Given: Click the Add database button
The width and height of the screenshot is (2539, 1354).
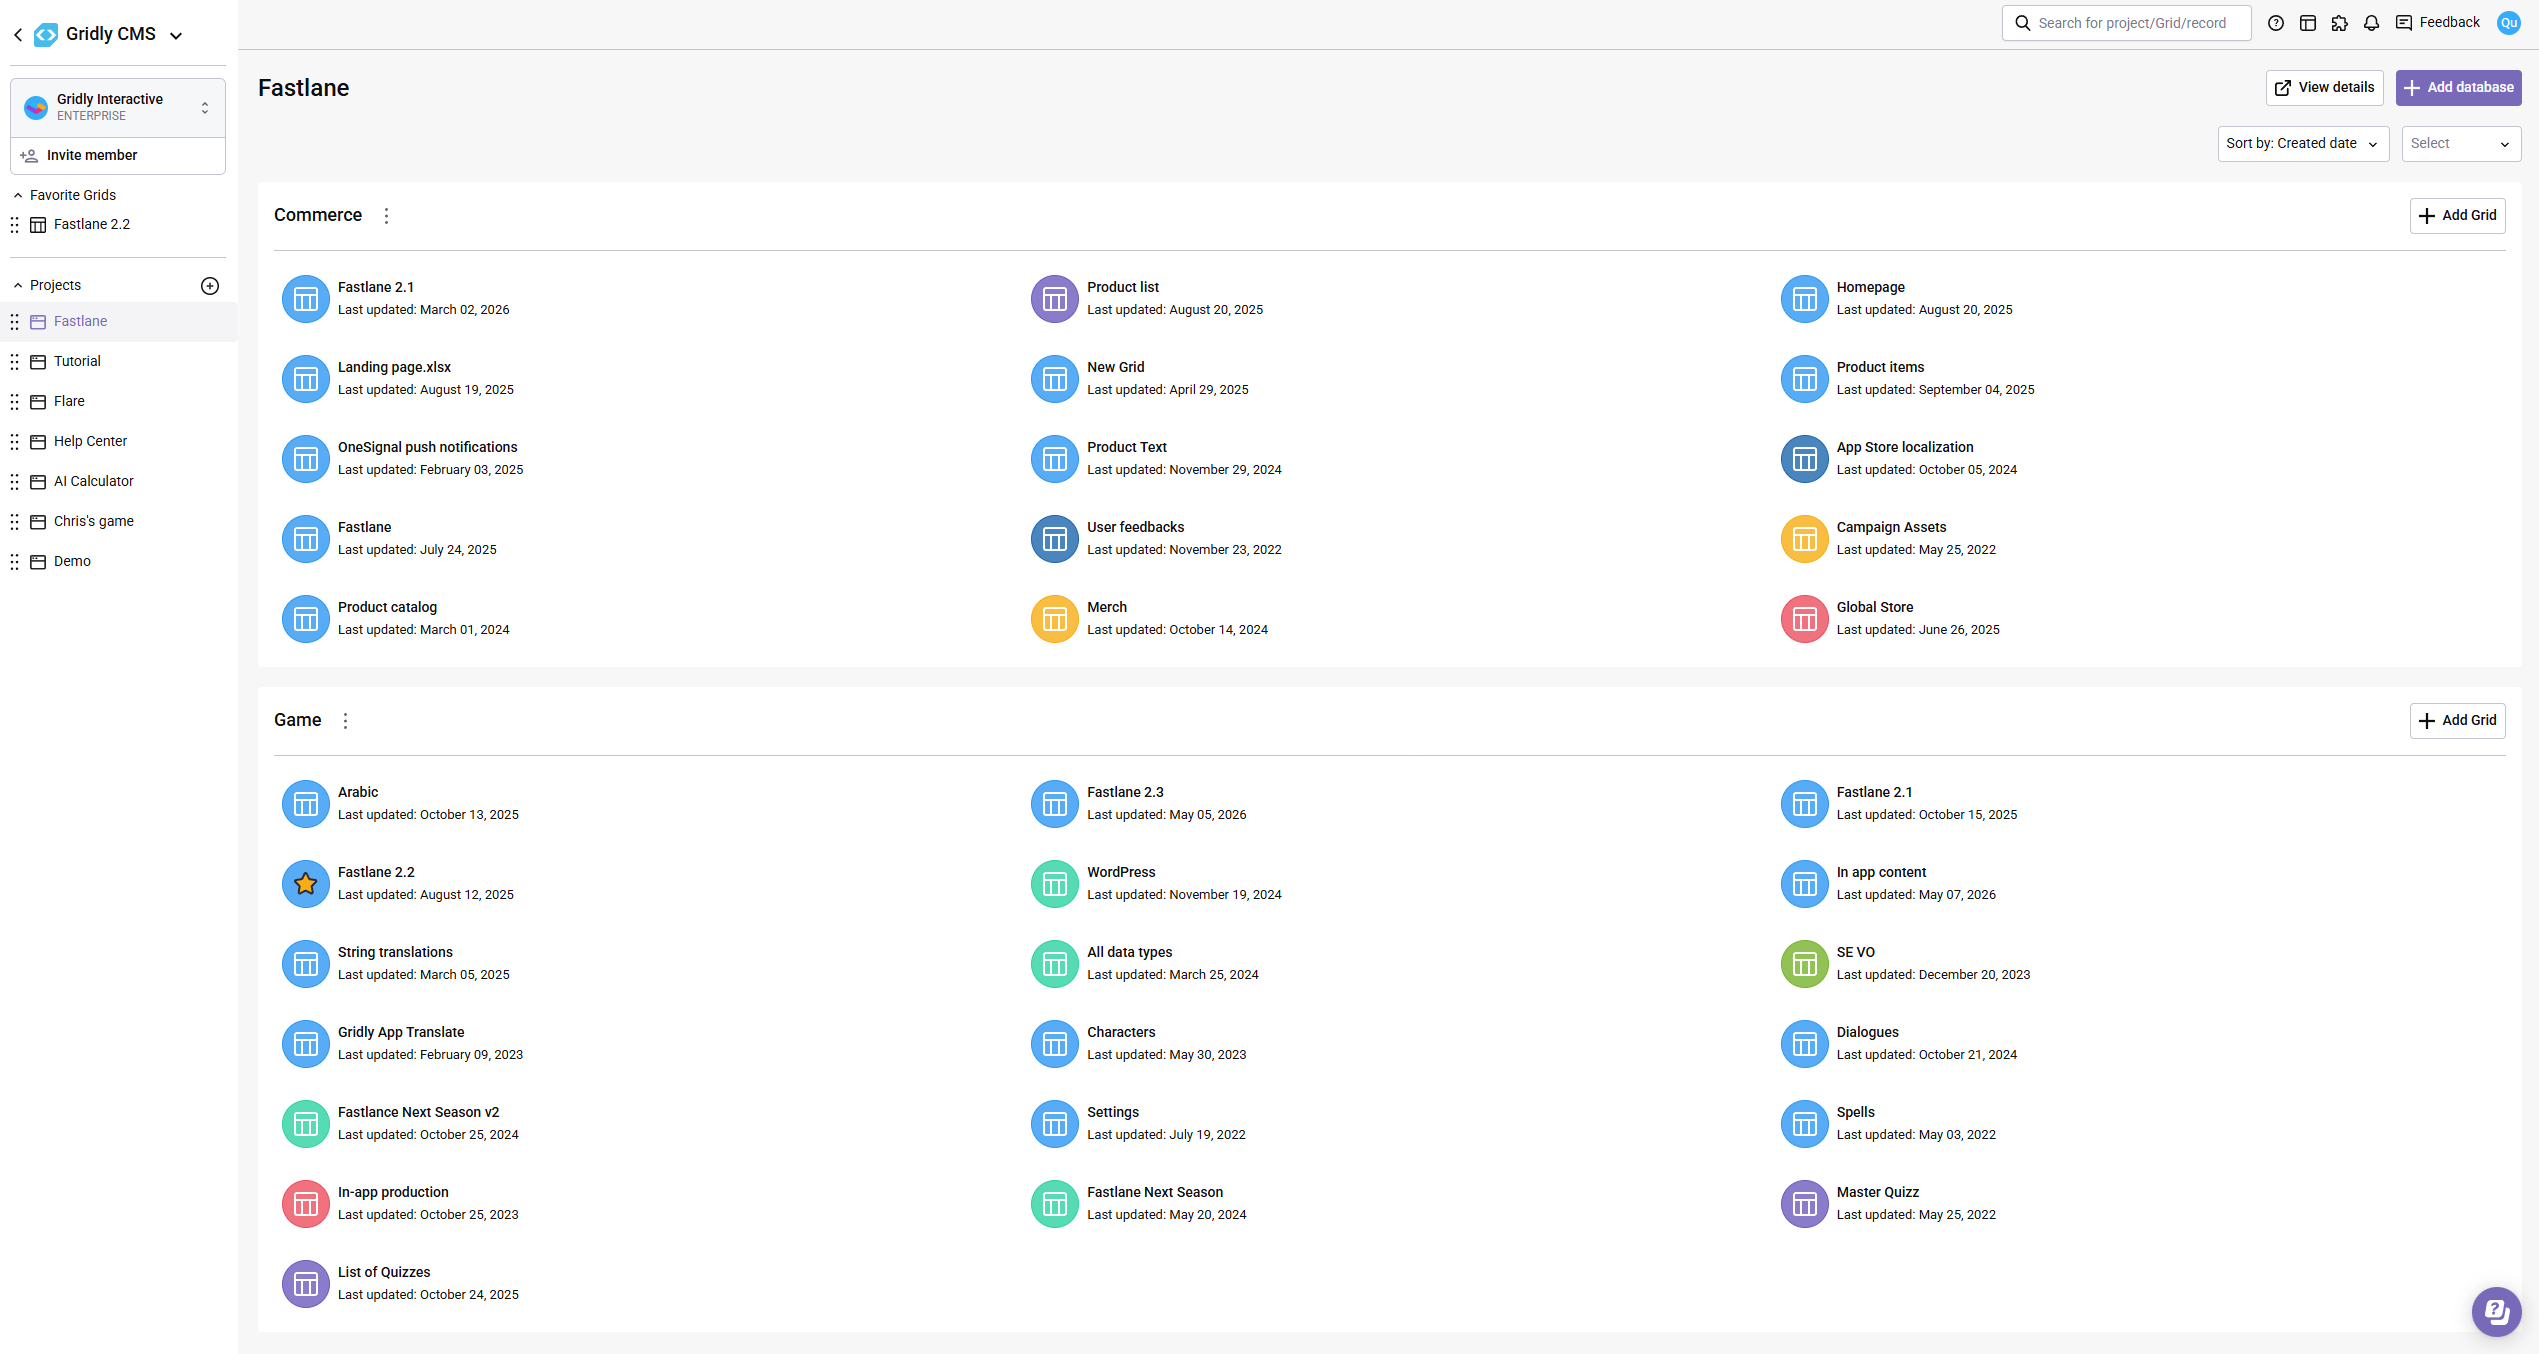Looking at the screenshot, I should coord(2458,88).
